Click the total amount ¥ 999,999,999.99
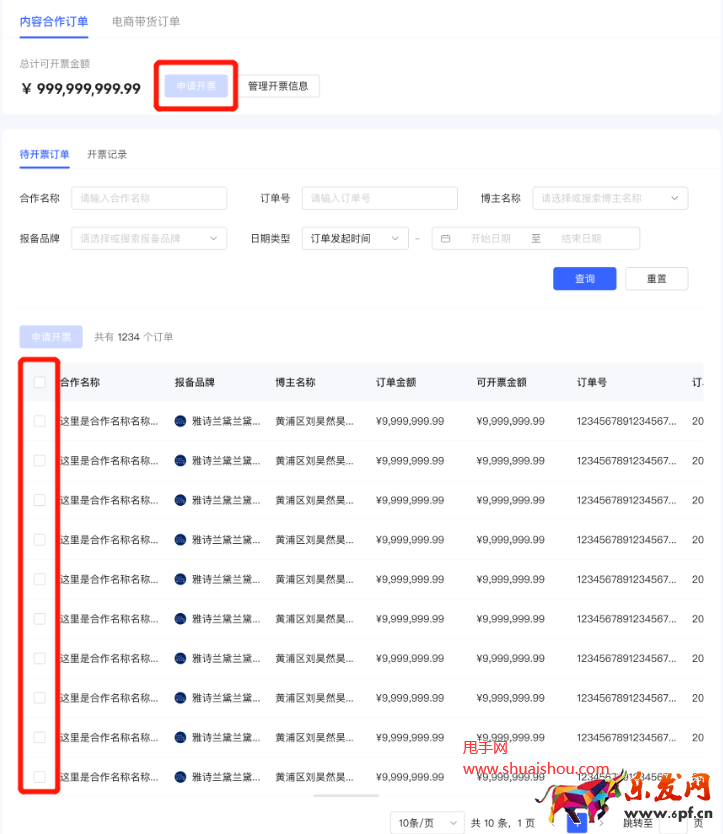The height and width of the screenshot is (834, 723). 81,88
